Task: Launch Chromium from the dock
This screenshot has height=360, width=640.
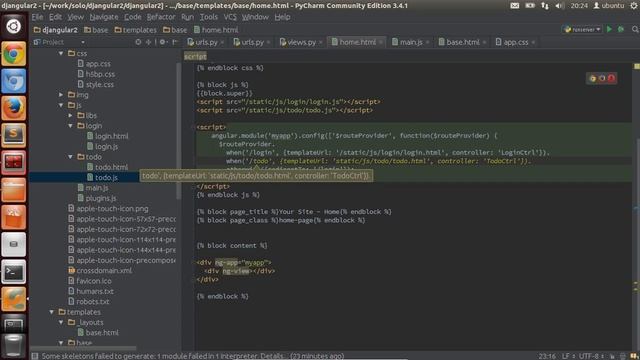Action: point(13,81)
